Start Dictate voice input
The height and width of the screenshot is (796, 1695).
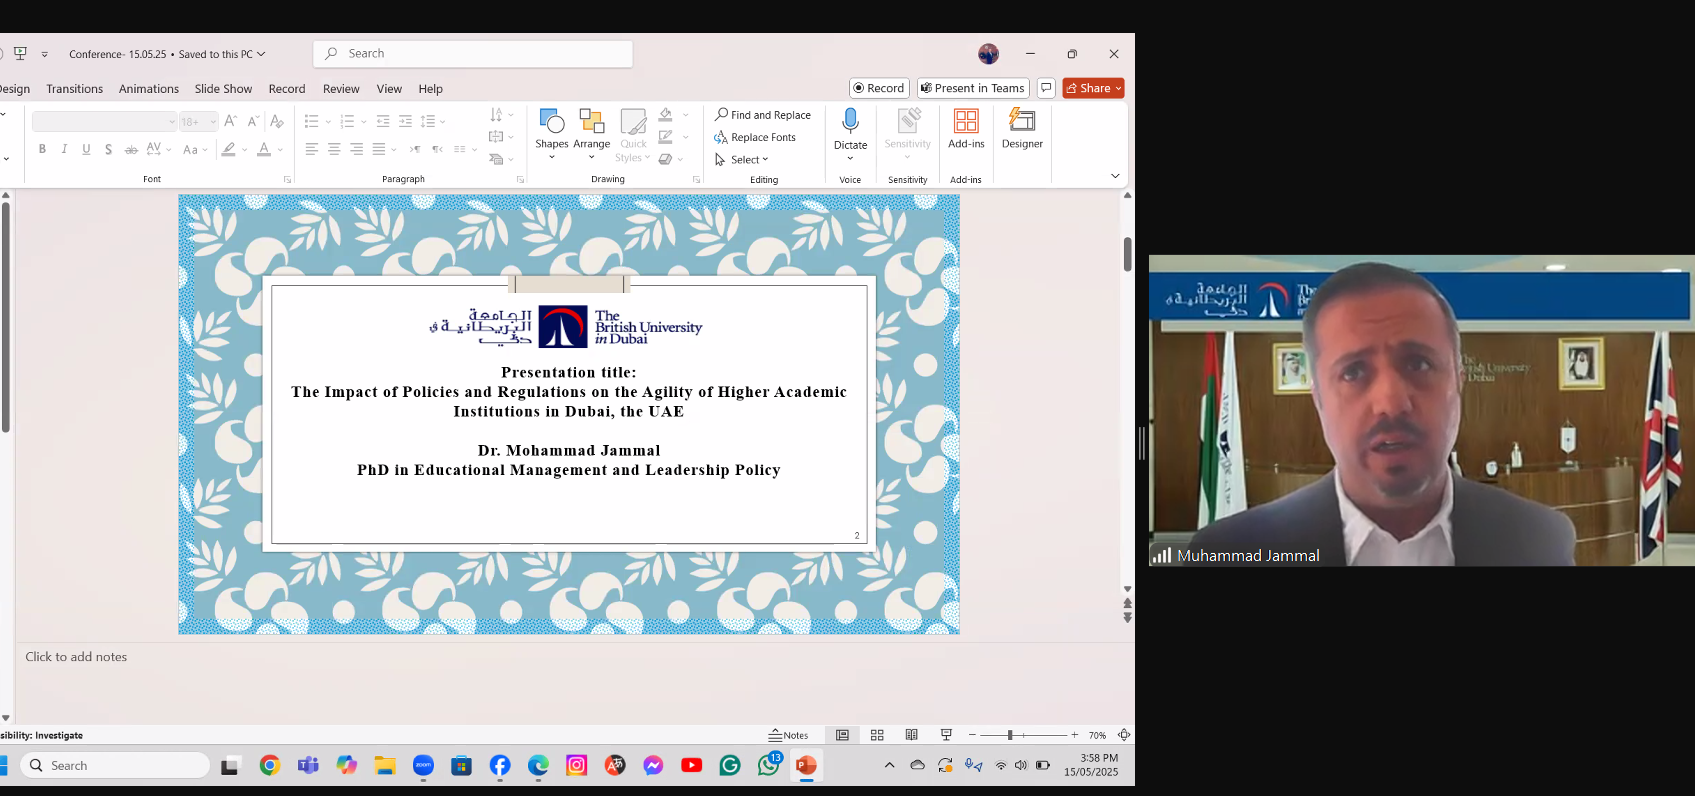point(850,132)
